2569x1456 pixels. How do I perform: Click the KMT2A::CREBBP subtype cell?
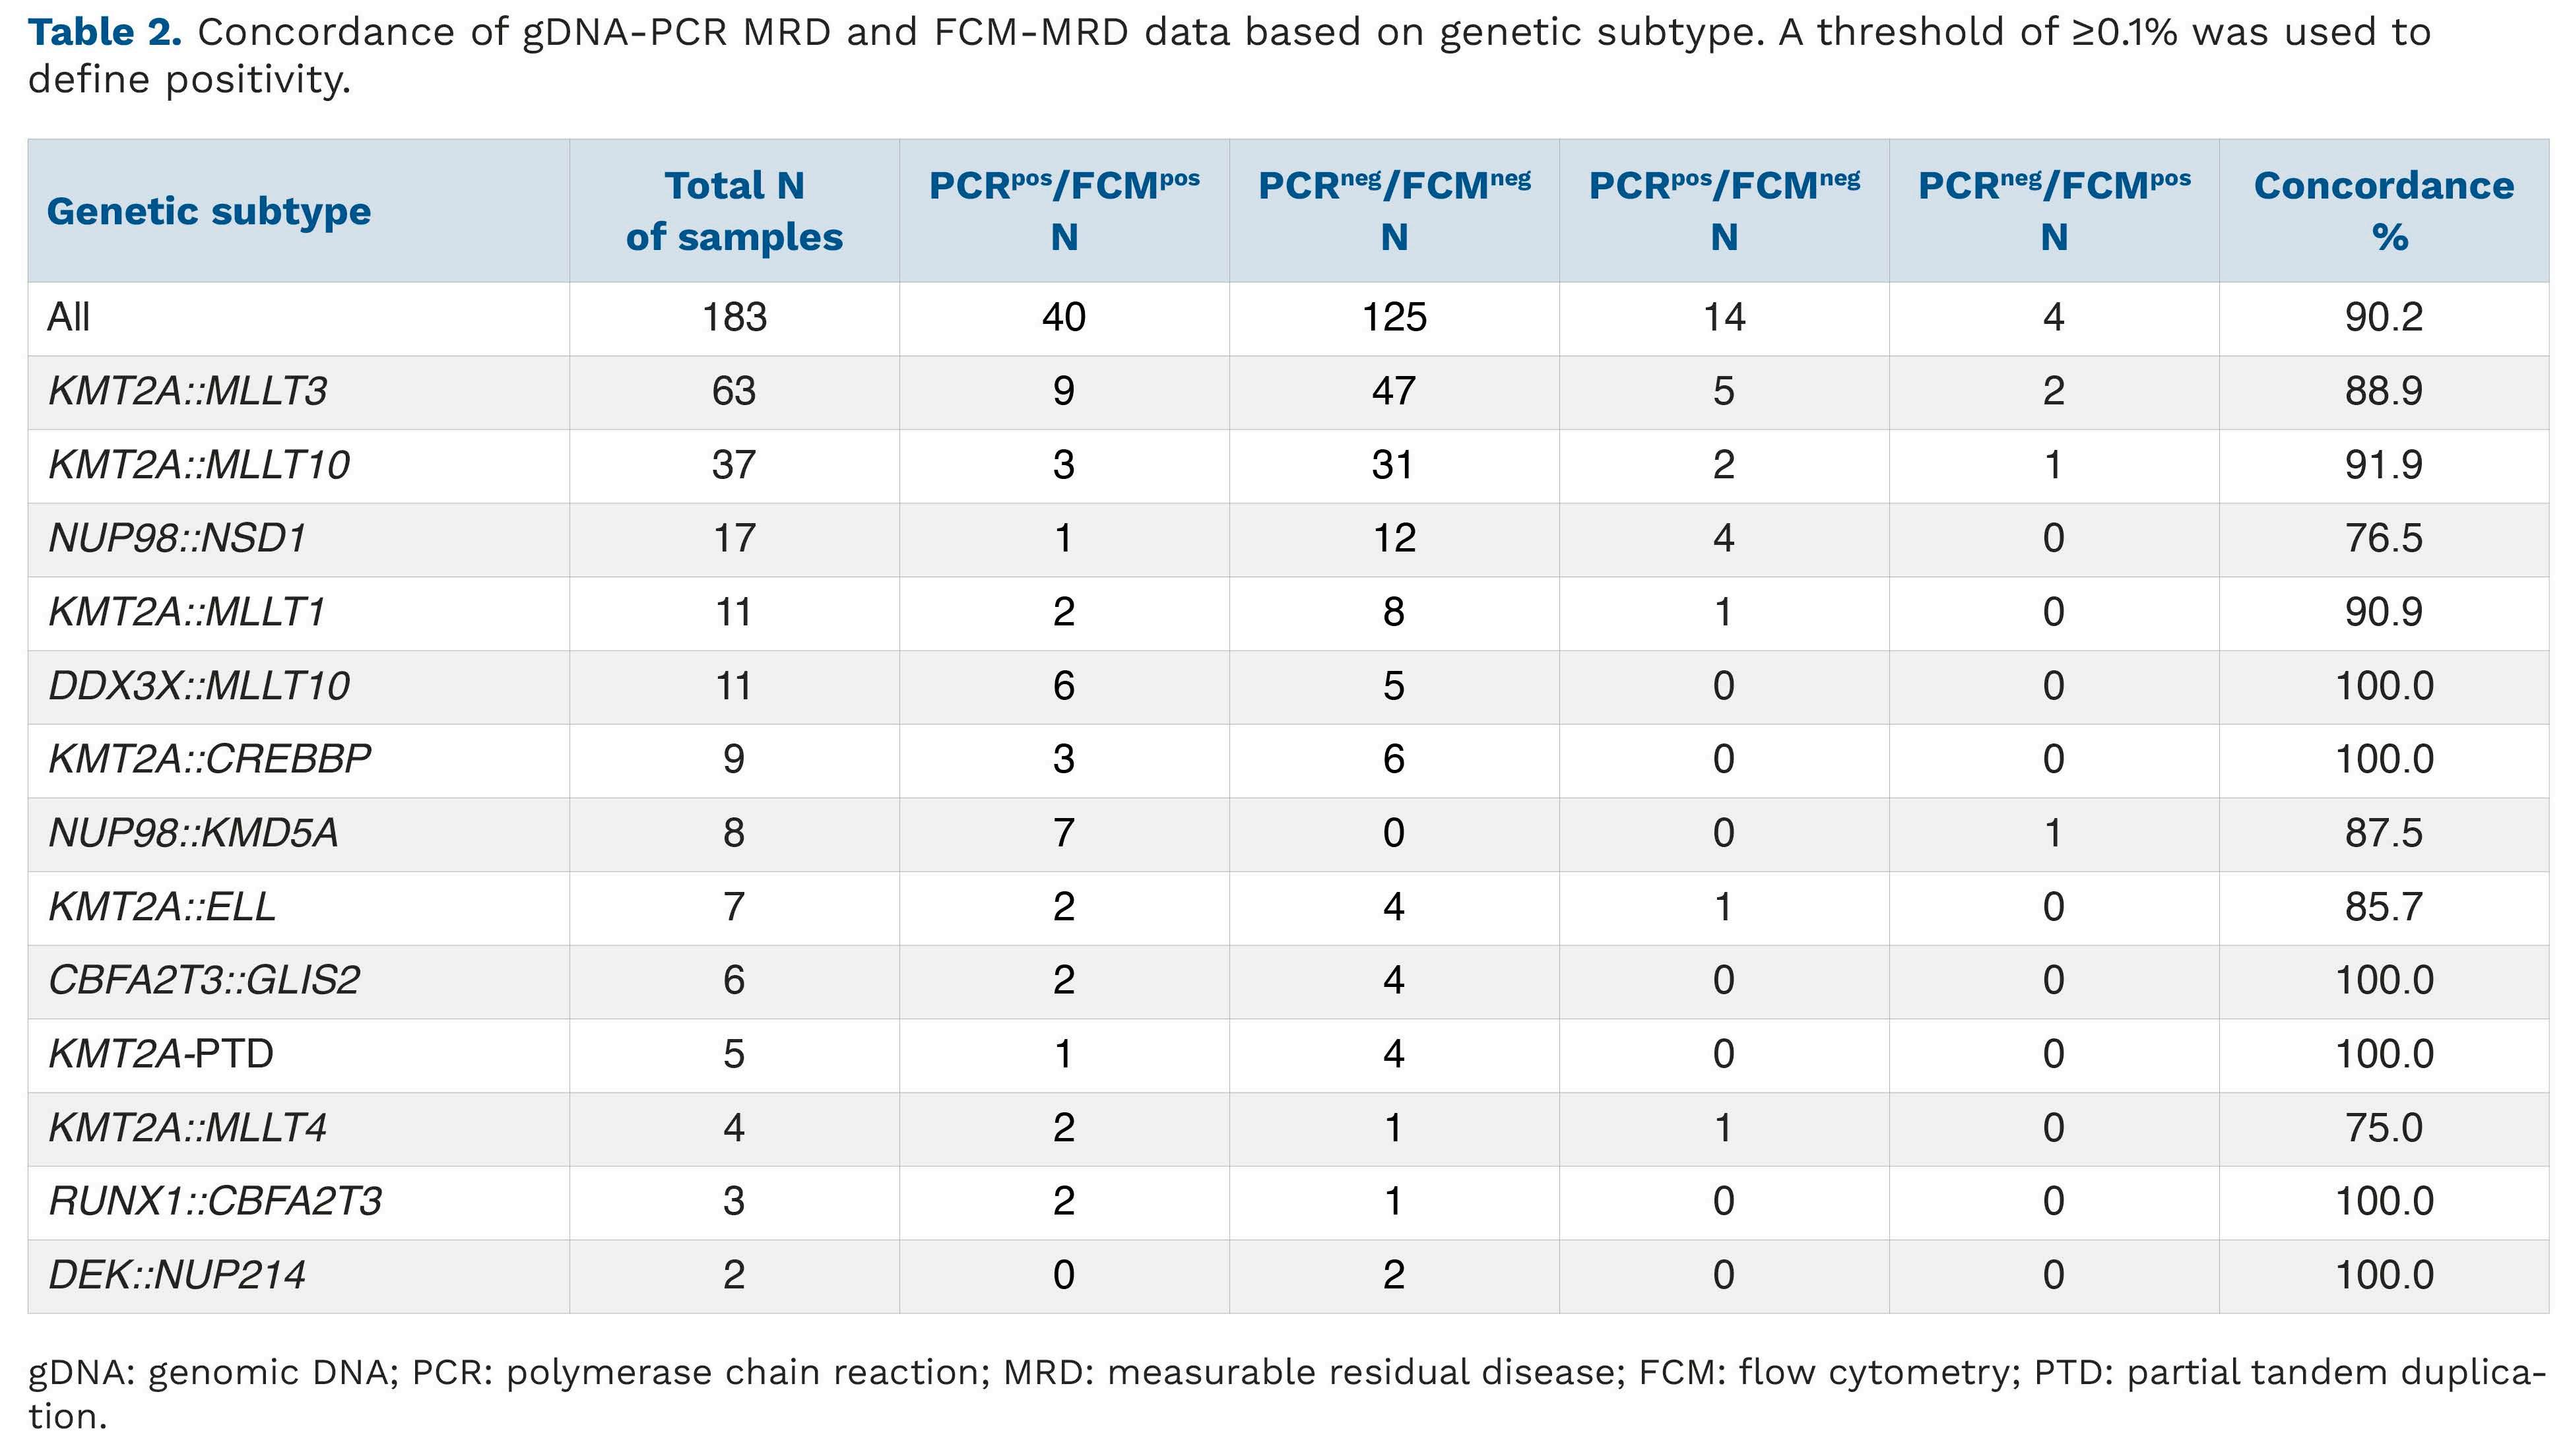(209, 760)
